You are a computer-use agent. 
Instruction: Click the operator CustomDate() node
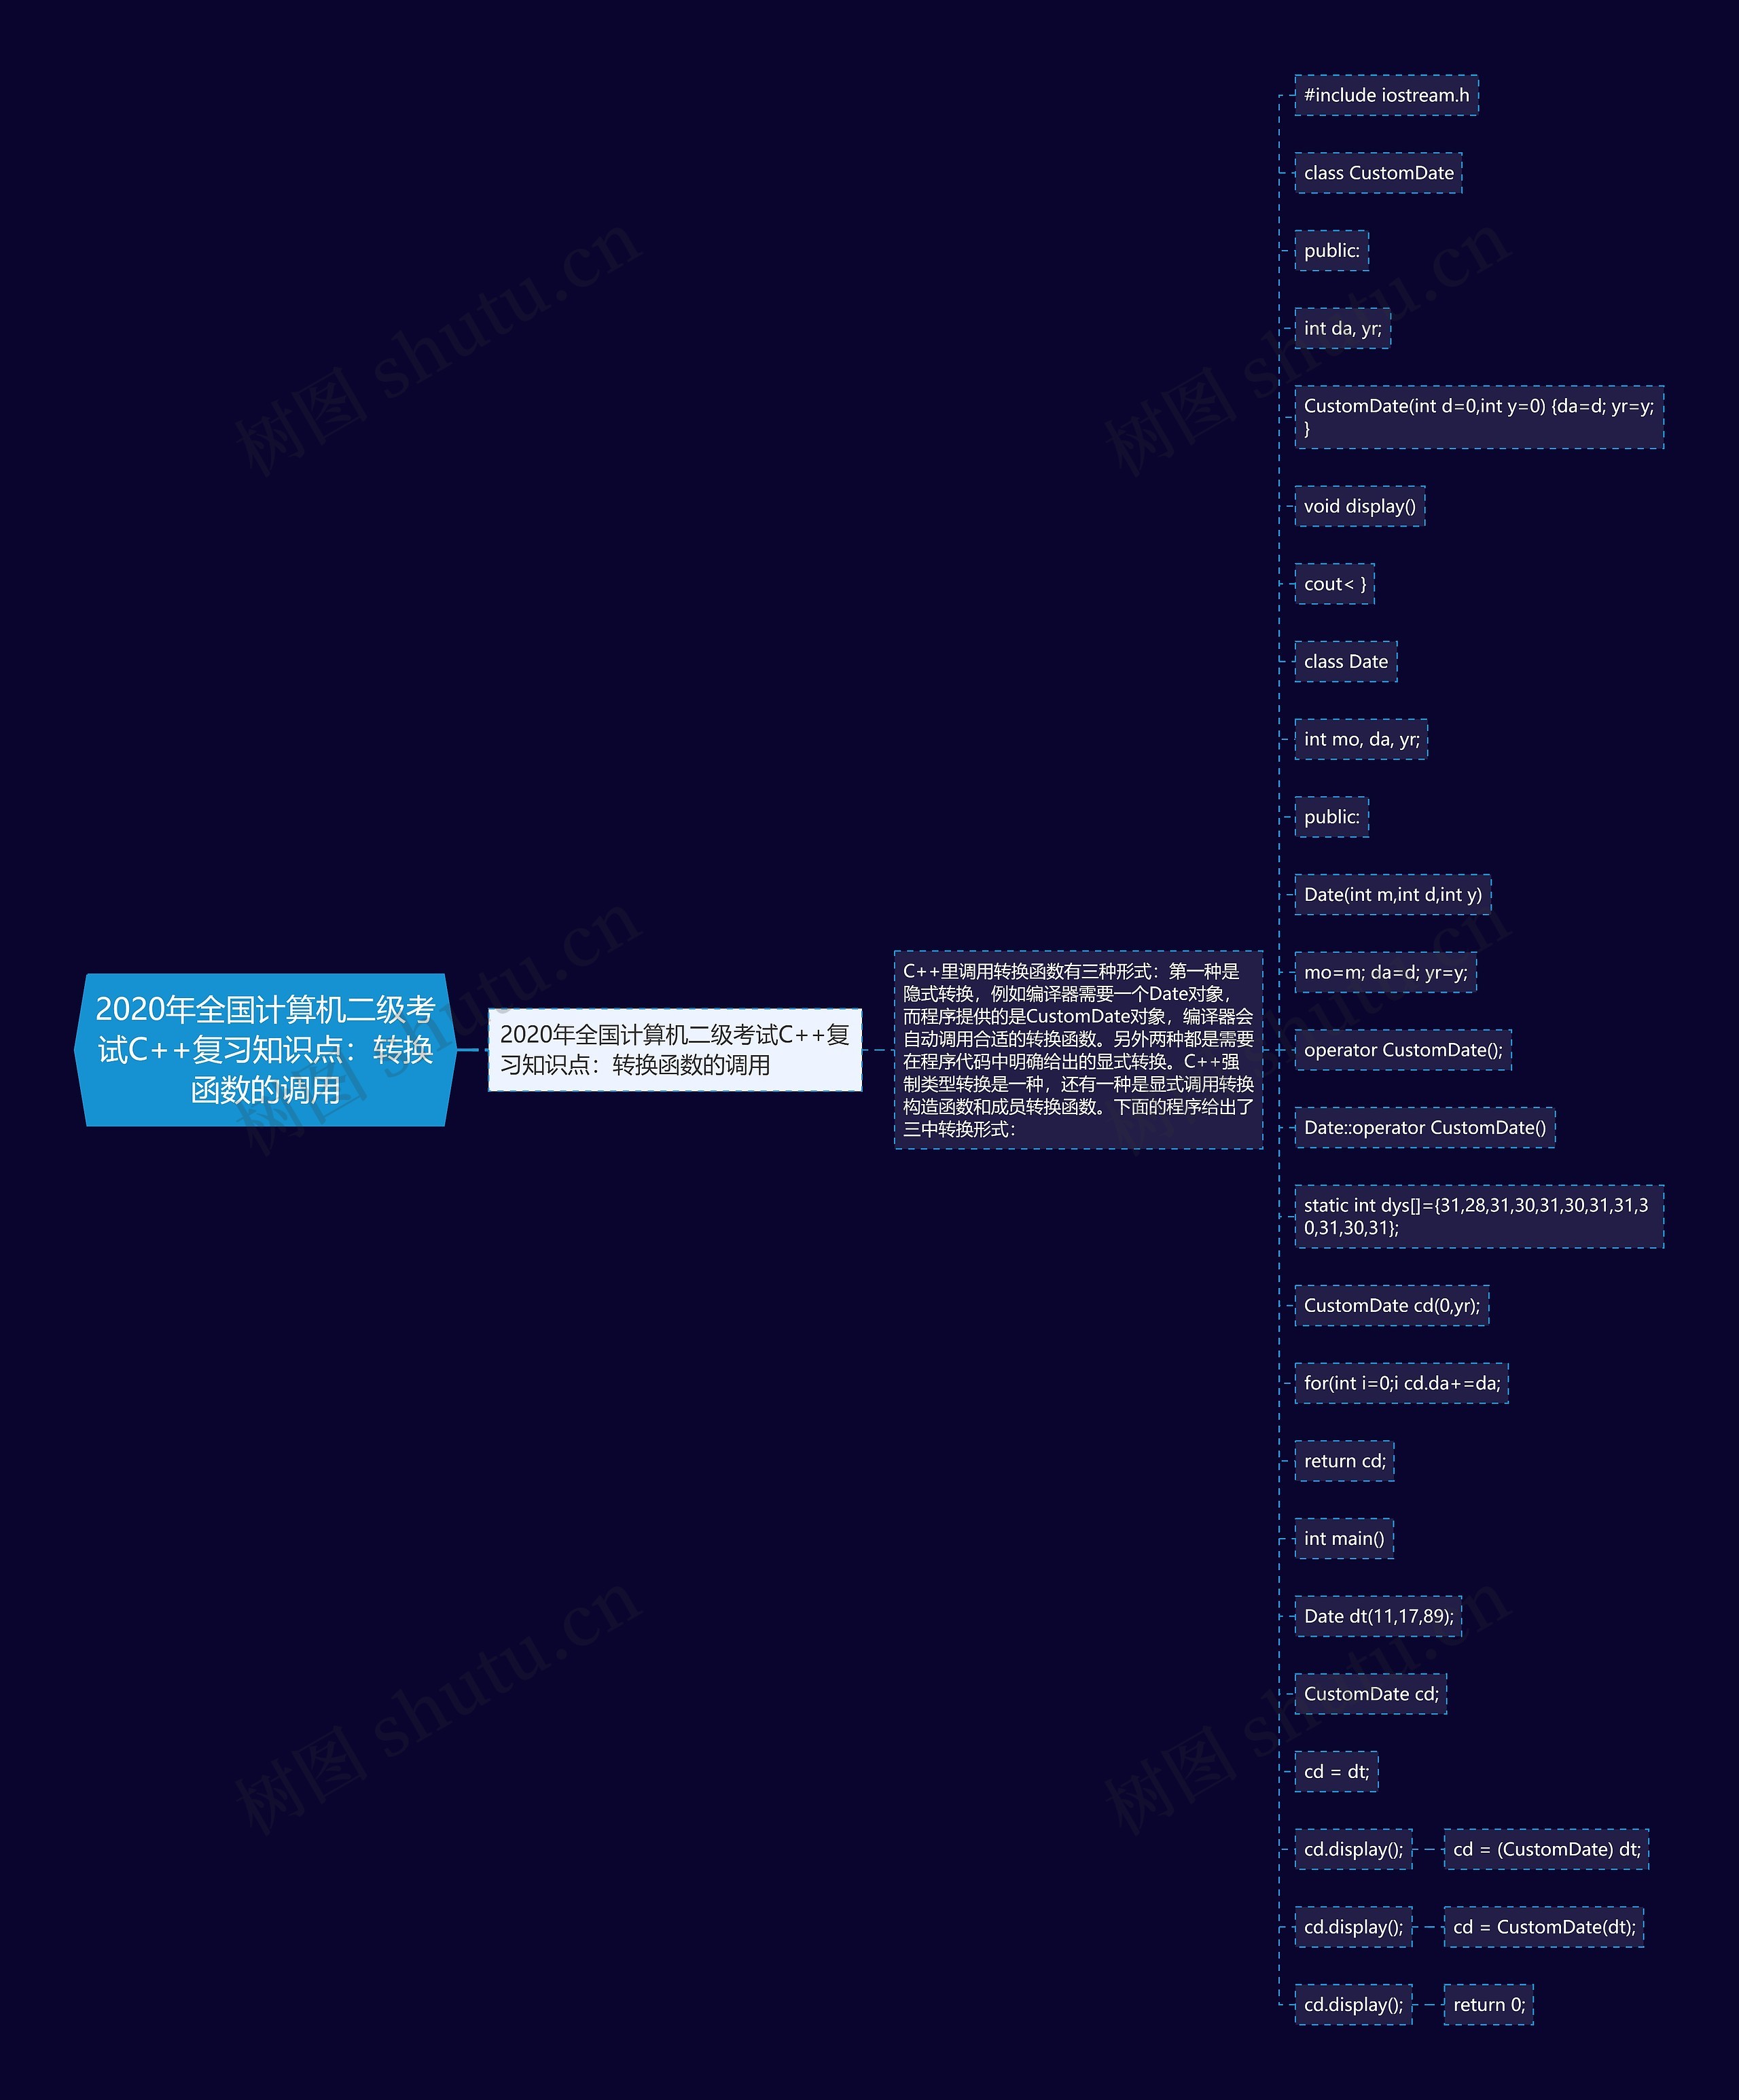click(1404, 1048)
